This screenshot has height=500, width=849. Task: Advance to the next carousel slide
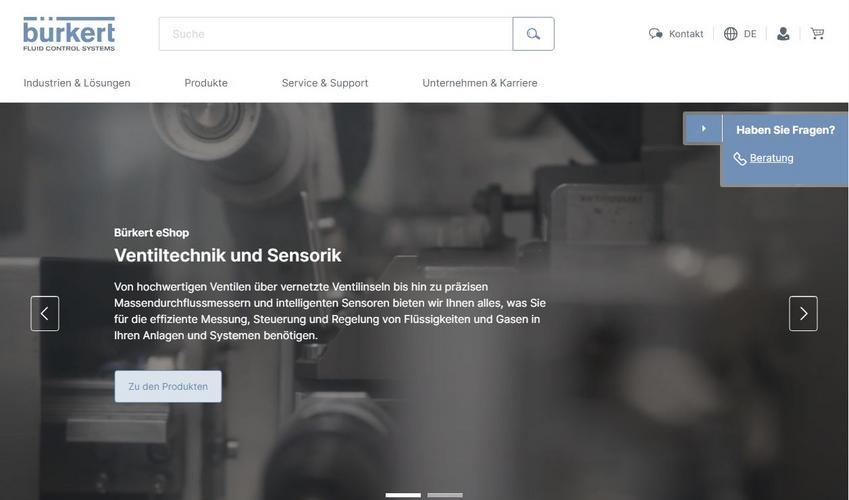point(803,314)
